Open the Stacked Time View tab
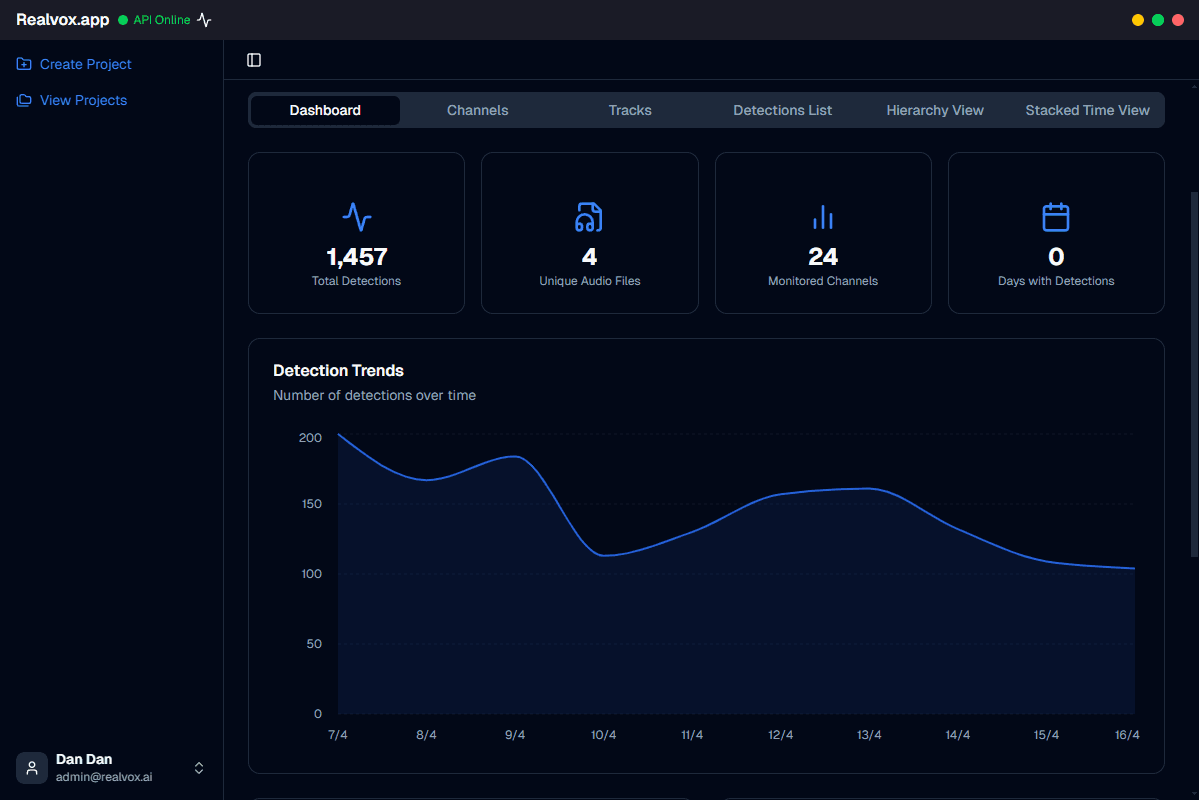 click(1087, 110)
